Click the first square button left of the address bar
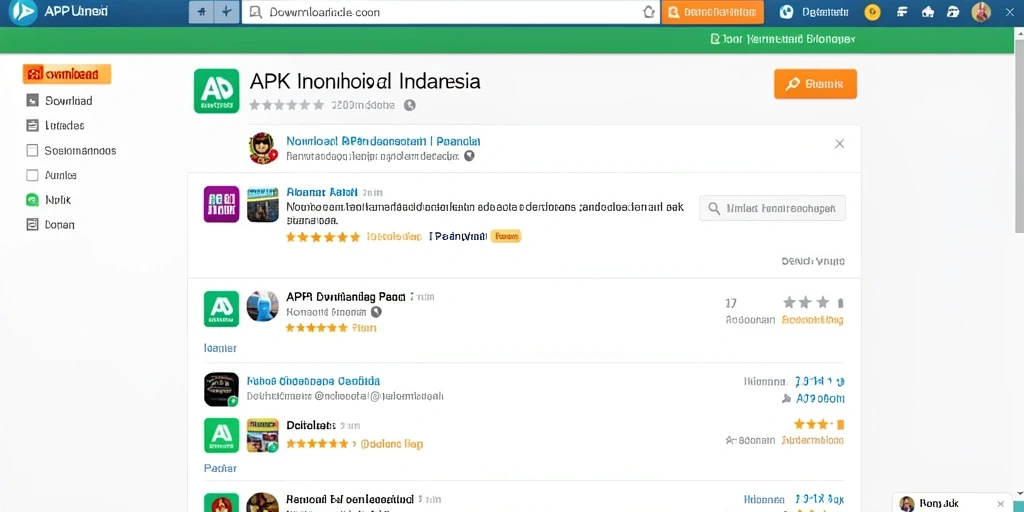Screen dimensions: 1024x512 [200, 12]
